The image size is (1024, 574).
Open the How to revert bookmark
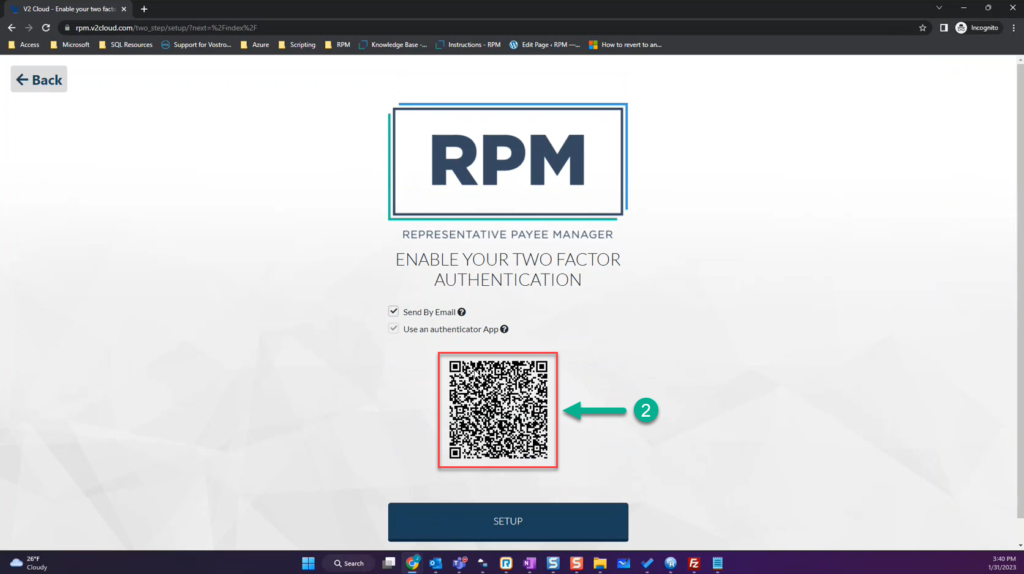pos(625,45)
